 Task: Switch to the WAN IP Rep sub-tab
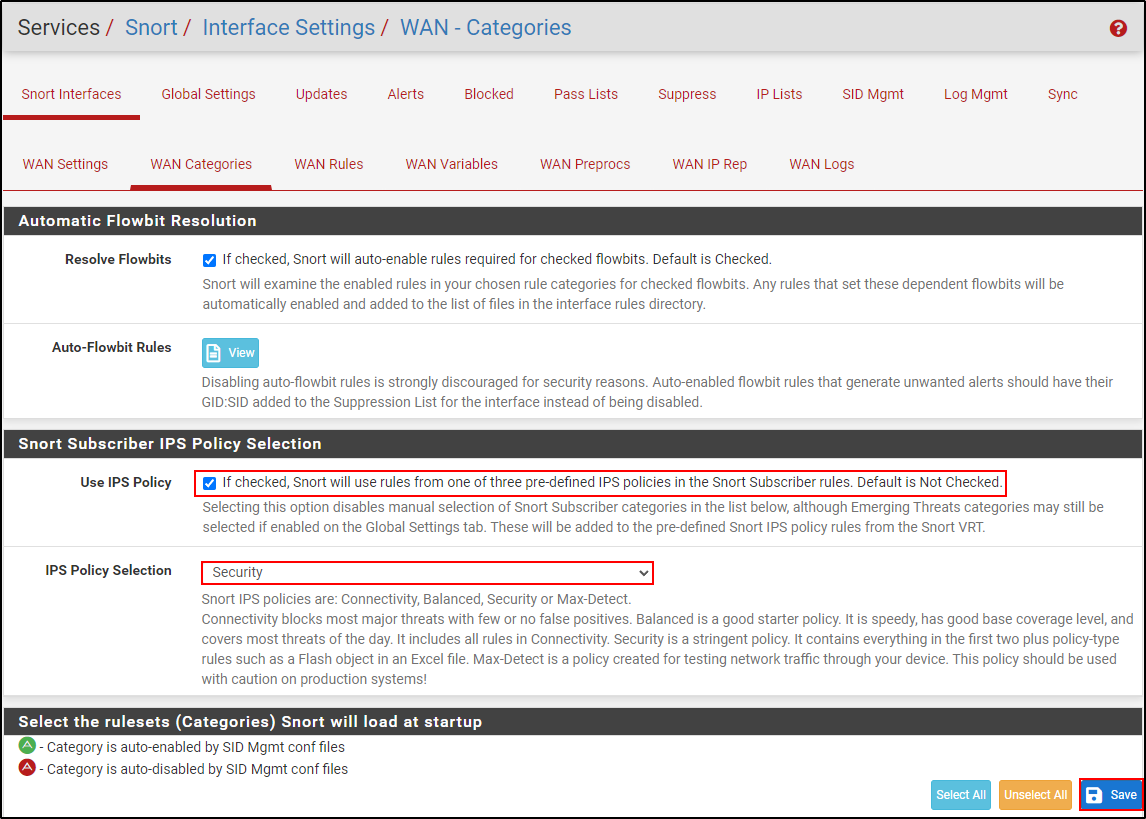(x=710, y=164)
